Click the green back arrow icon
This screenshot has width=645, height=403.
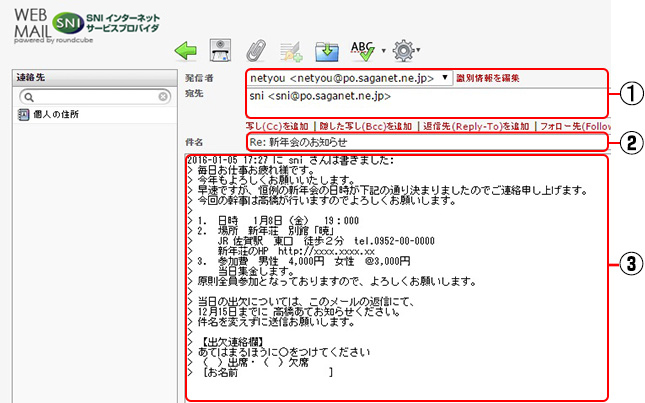185,49
